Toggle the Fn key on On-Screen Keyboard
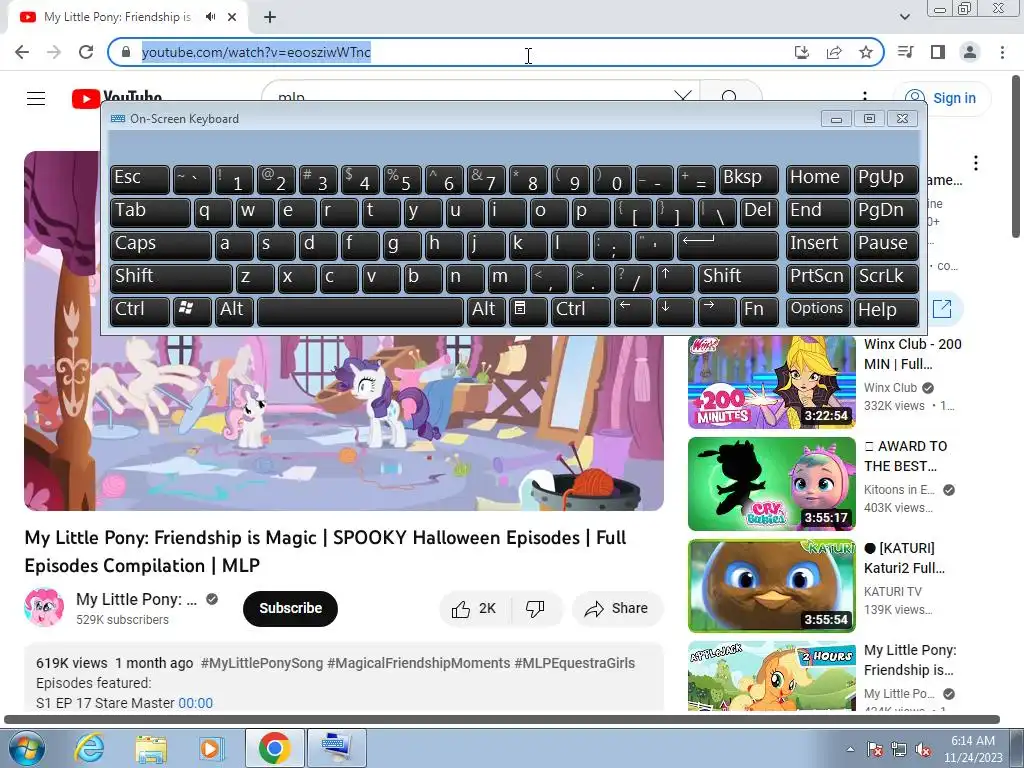The height and width of the screenshot is (768, 1024). click(759, 312)
